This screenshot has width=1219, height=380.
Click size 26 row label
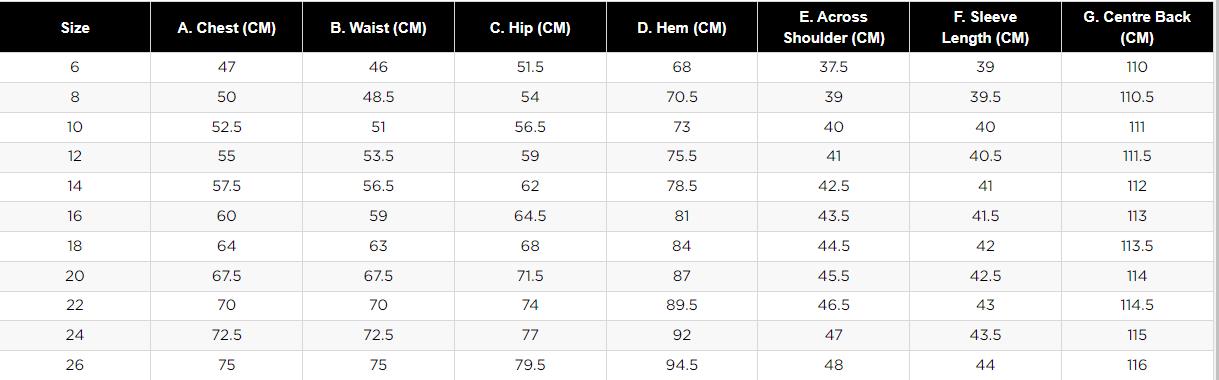pyautogui.click(x=75, y=365)
